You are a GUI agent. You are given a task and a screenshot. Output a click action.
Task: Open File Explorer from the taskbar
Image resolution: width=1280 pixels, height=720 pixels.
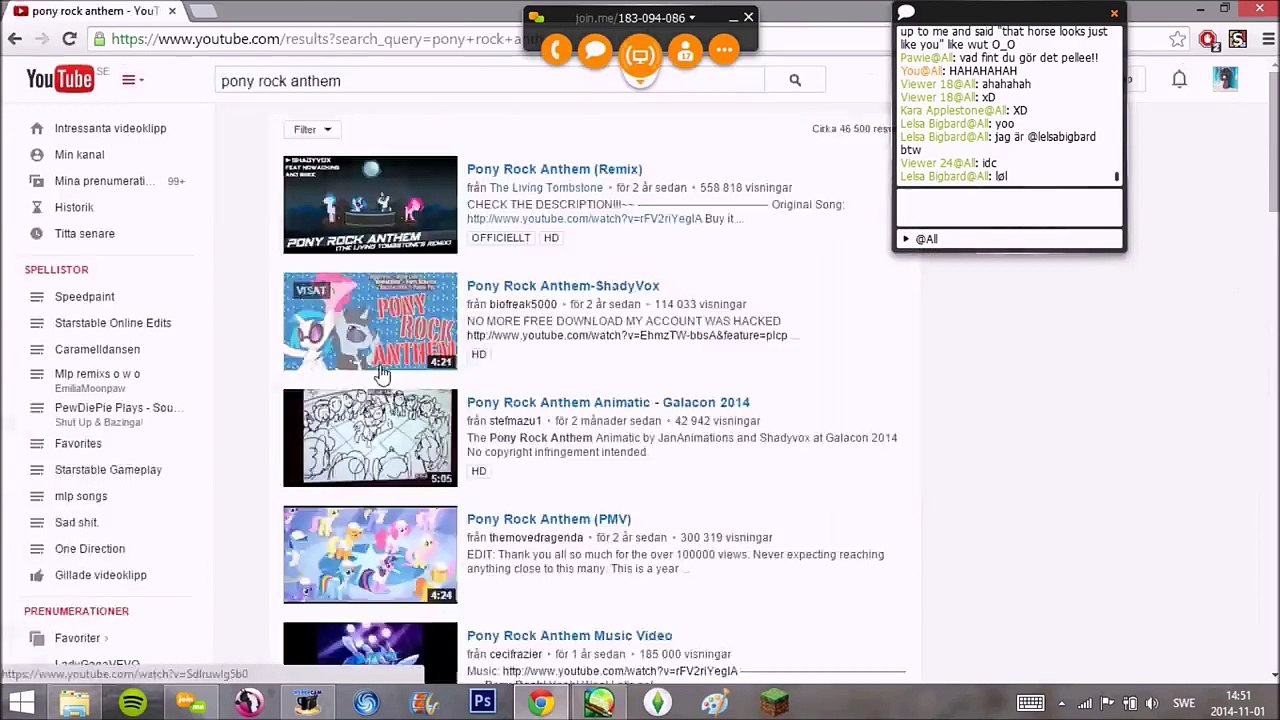coord(75,703)
